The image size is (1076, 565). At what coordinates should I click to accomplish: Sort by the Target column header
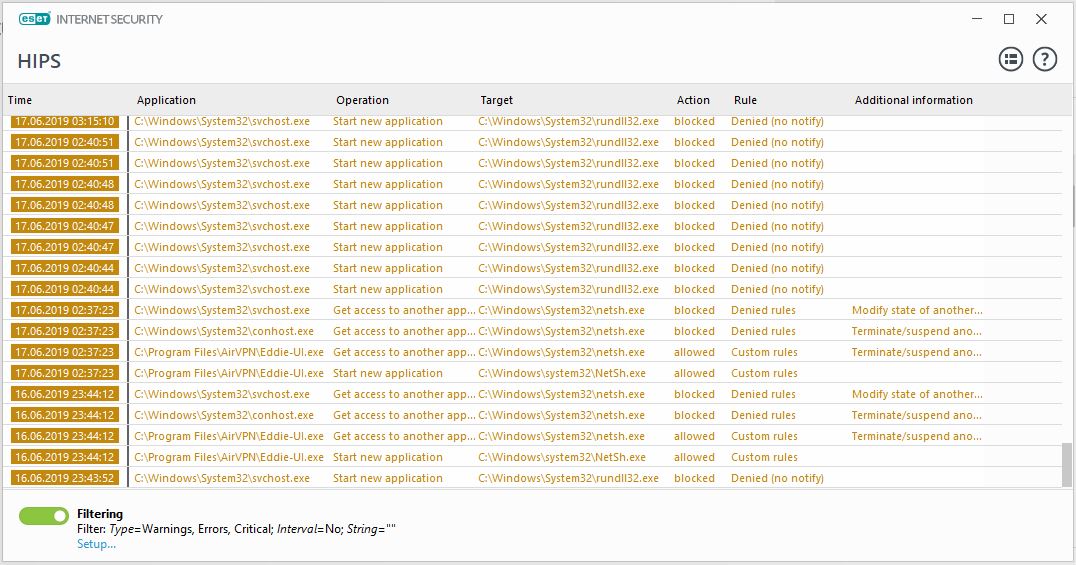496,100
